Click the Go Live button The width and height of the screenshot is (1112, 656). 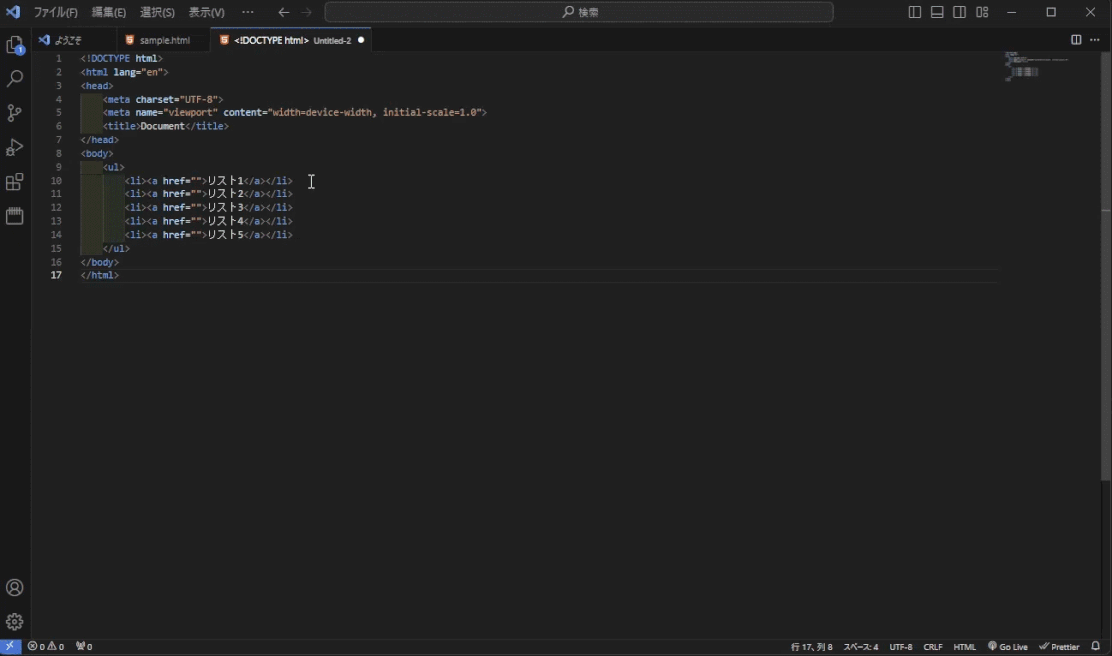[1008, 647]
